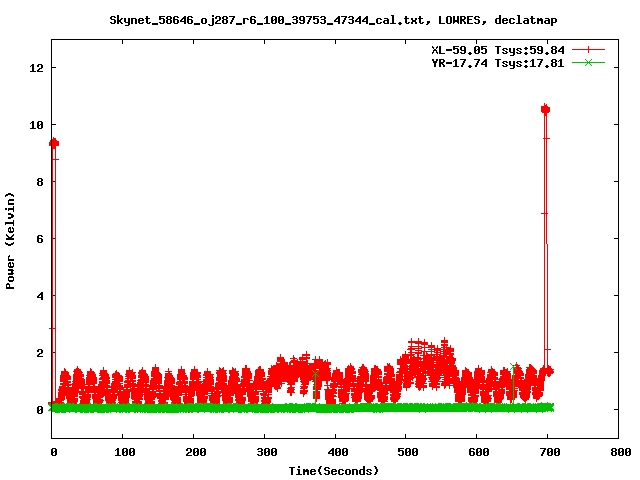Click the green YR spike near 650 seconds

[513, 366]
